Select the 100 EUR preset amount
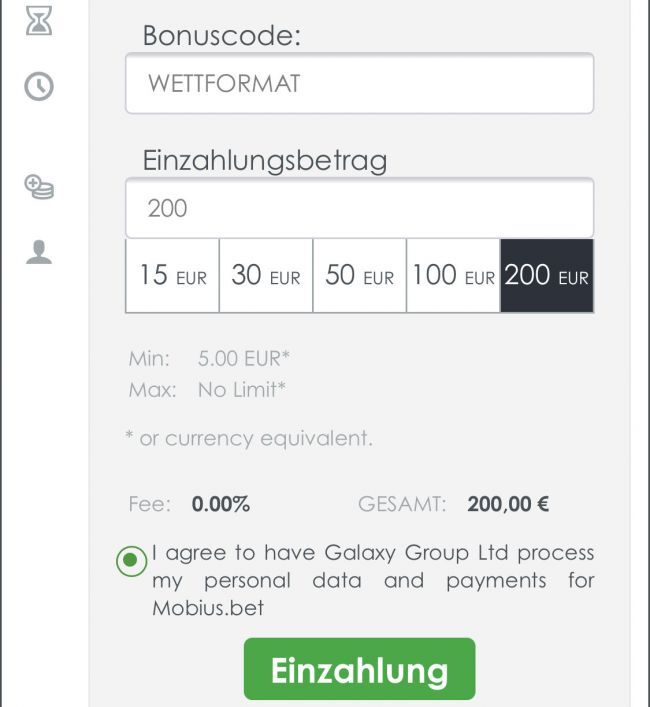650x707 pixels. (453, 276)
